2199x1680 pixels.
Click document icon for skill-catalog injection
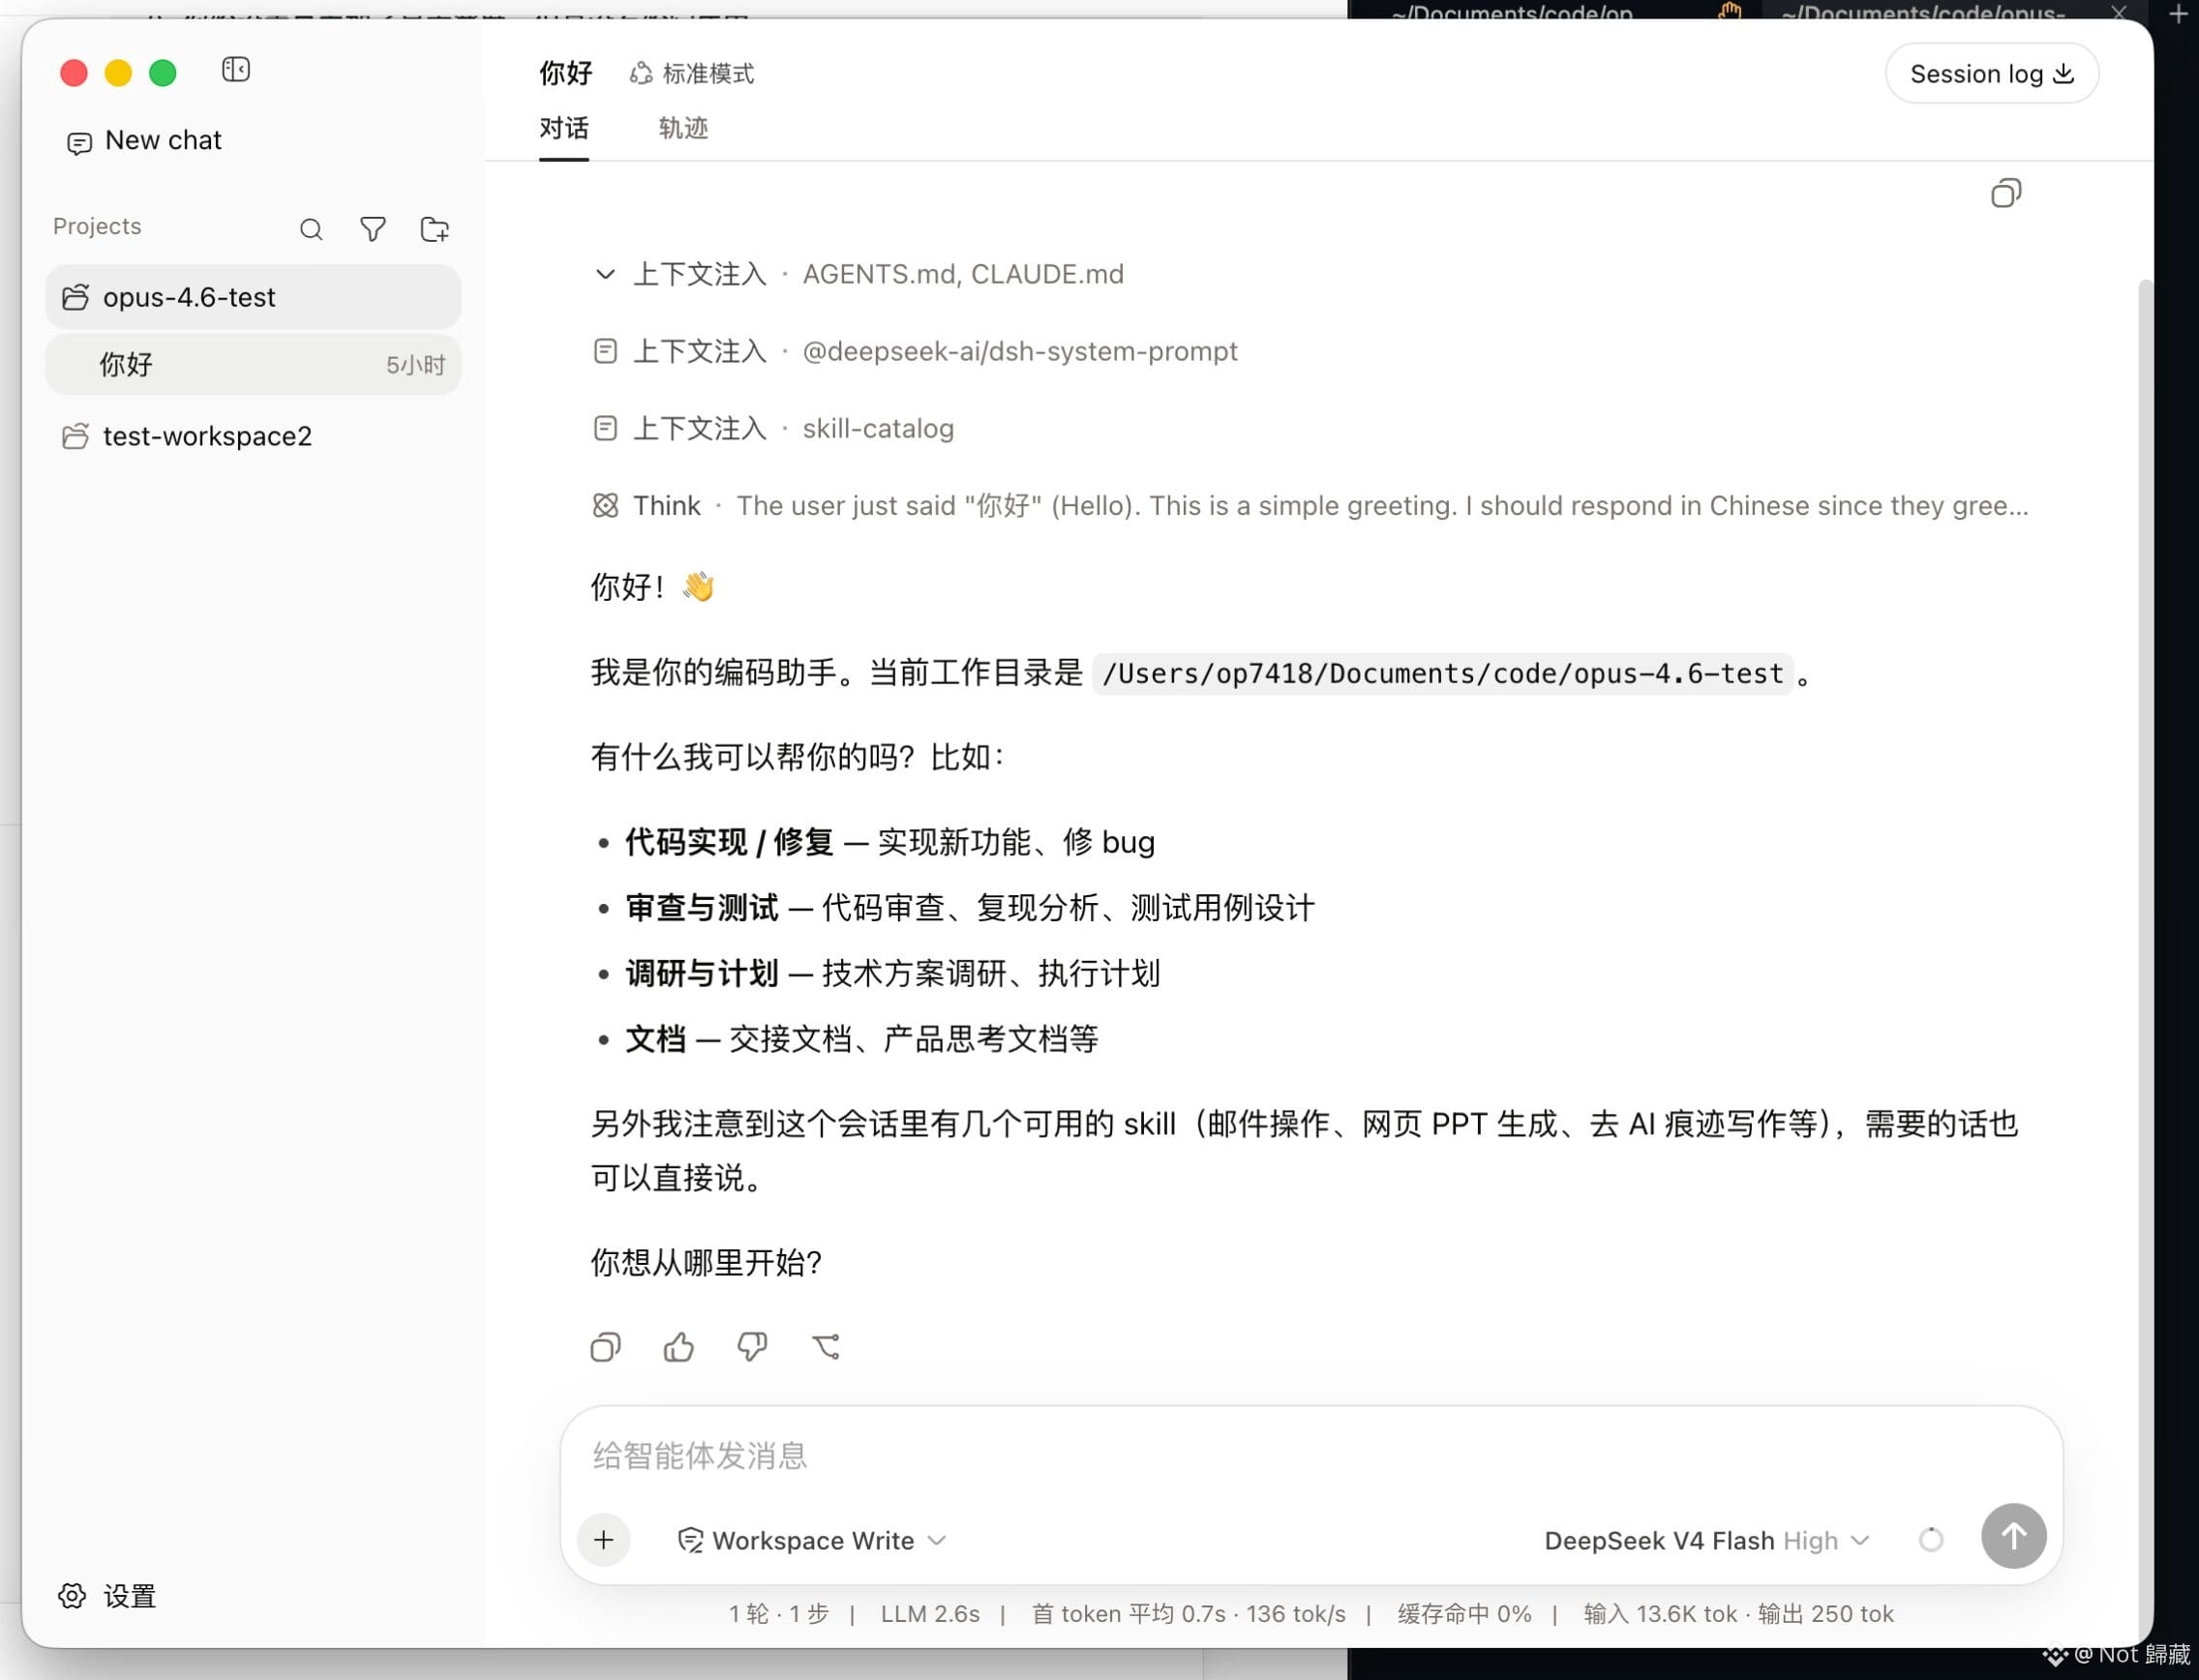click(605, 428)
